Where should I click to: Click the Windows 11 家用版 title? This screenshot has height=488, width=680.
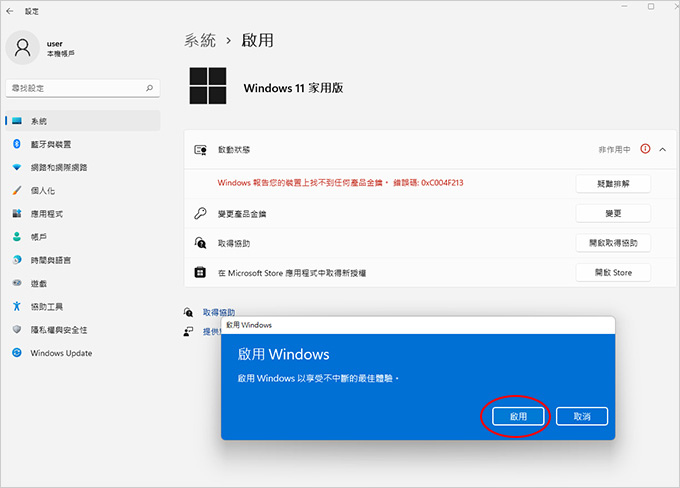[294, 88]
